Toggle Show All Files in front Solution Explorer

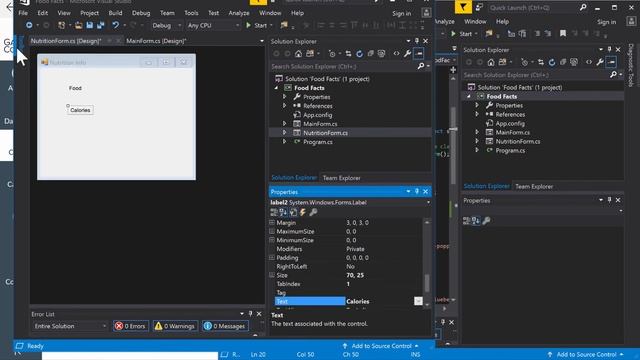[x=381, y=53]
